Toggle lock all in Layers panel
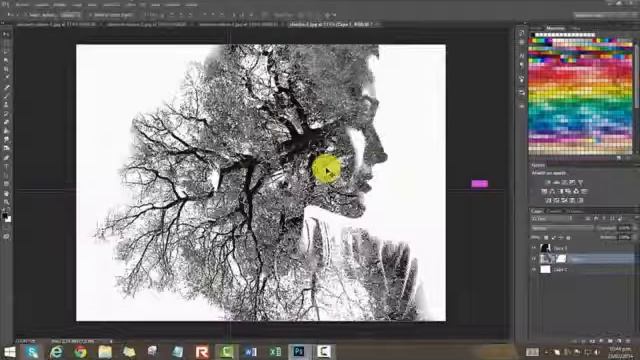The width and height of the screenshot is (640, 360). coord(568,237)
